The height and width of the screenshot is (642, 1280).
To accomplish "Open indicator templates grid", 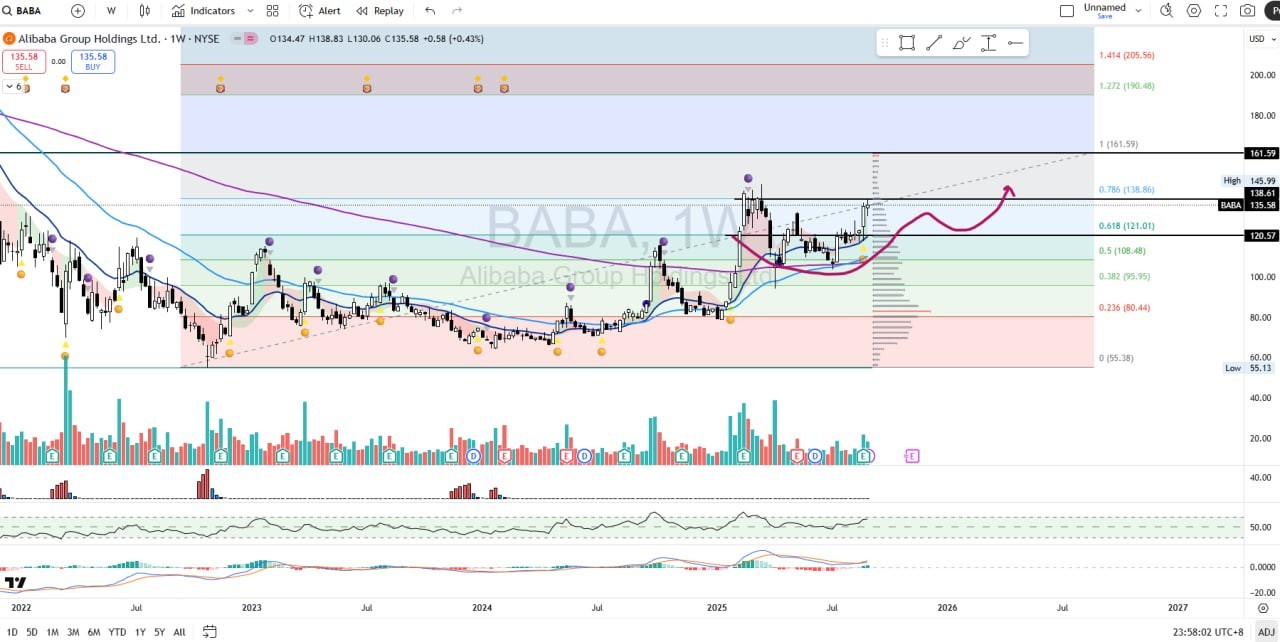I will (x=273, y=11).
